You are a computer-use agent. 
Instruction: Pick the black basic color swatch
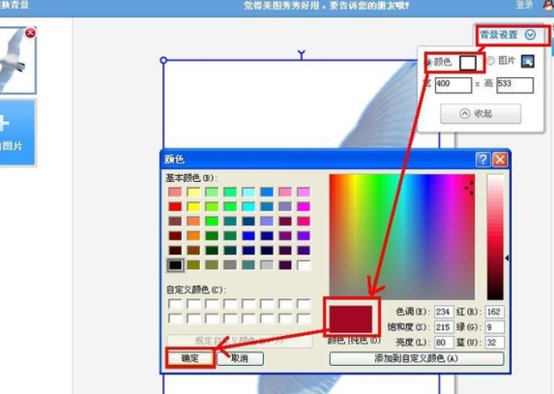pos(175,265)
